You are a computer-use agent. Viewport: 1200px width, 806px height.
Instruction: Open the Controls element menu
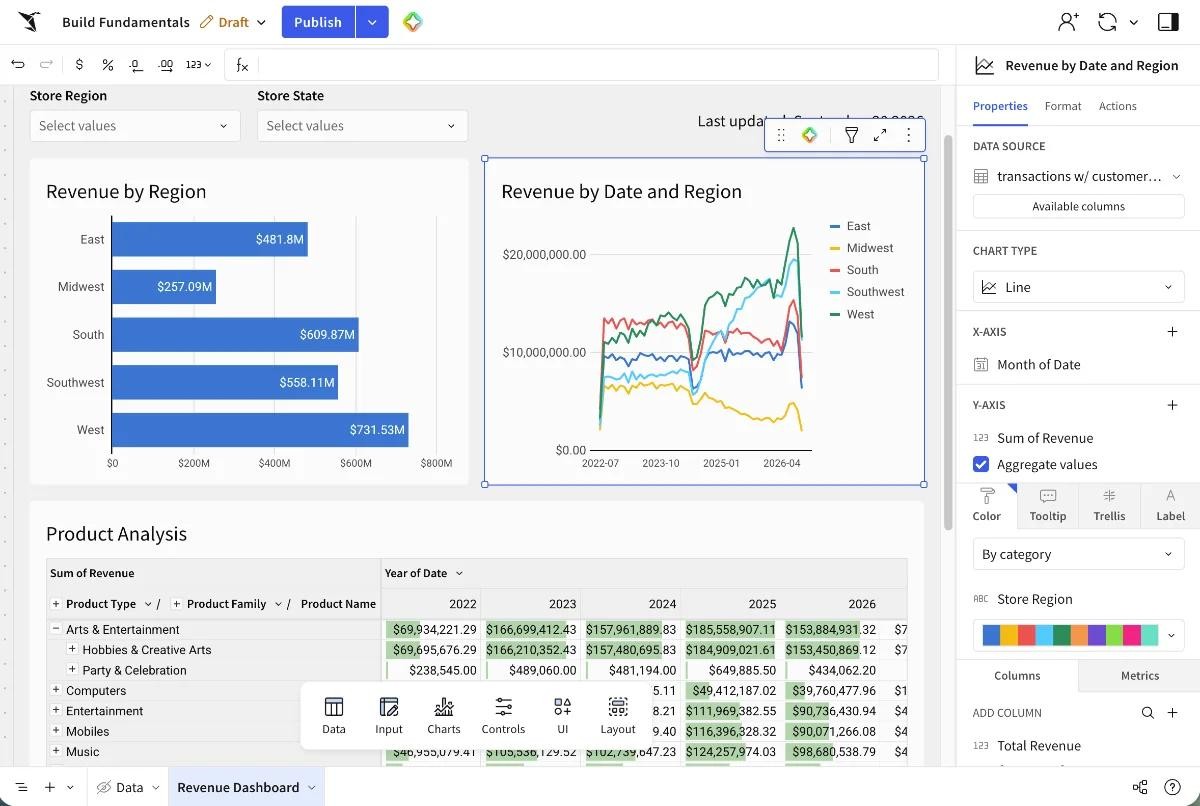click(503, 716)
